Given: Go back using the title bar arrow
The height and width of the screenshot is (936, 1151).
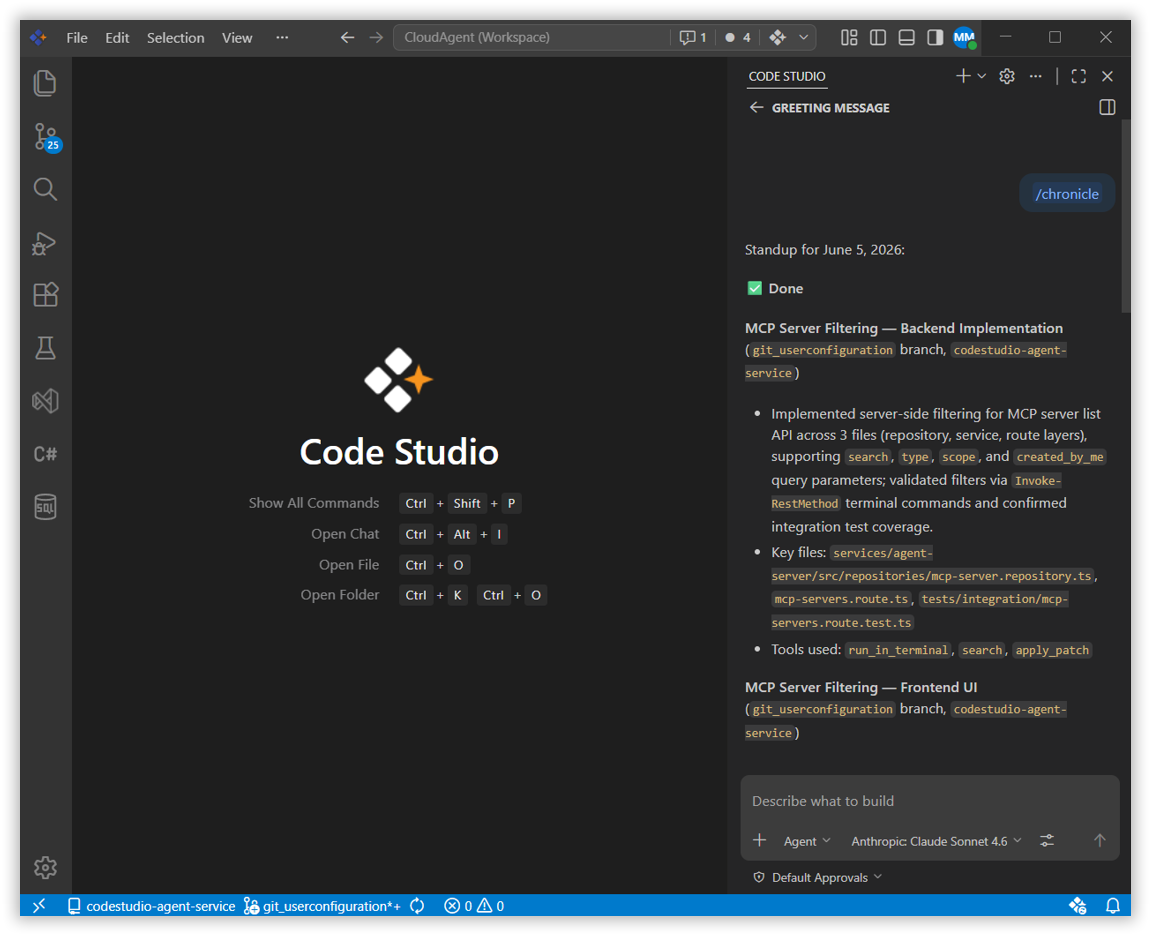Looking at the screenshot, I should [347, 37].
